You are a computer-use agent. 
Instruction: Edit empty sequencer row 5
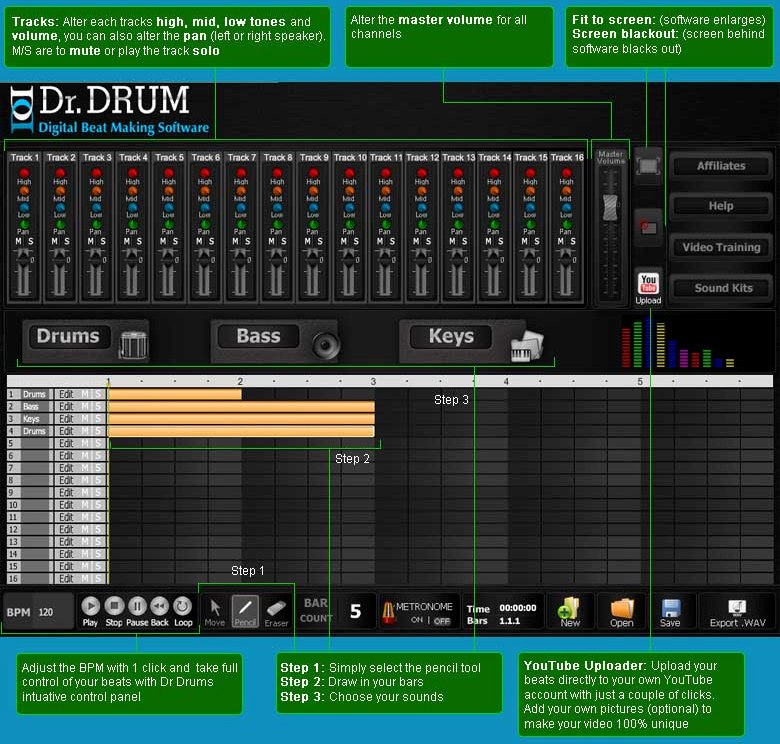click(x=66, y=443)
